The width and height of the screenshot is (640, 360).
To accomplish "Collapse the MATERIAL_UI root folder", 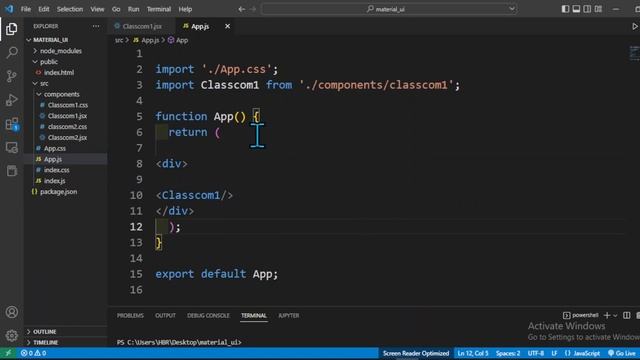I will (x=50, y=40).
